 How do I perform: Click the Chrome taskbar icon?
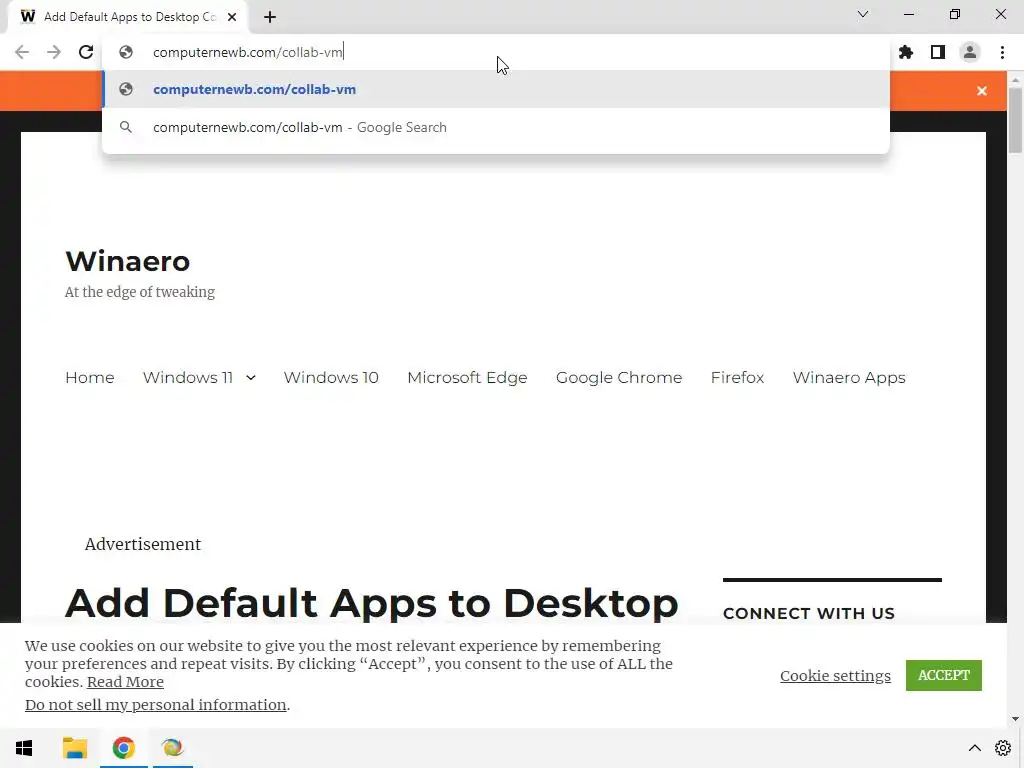coord(123,748)
